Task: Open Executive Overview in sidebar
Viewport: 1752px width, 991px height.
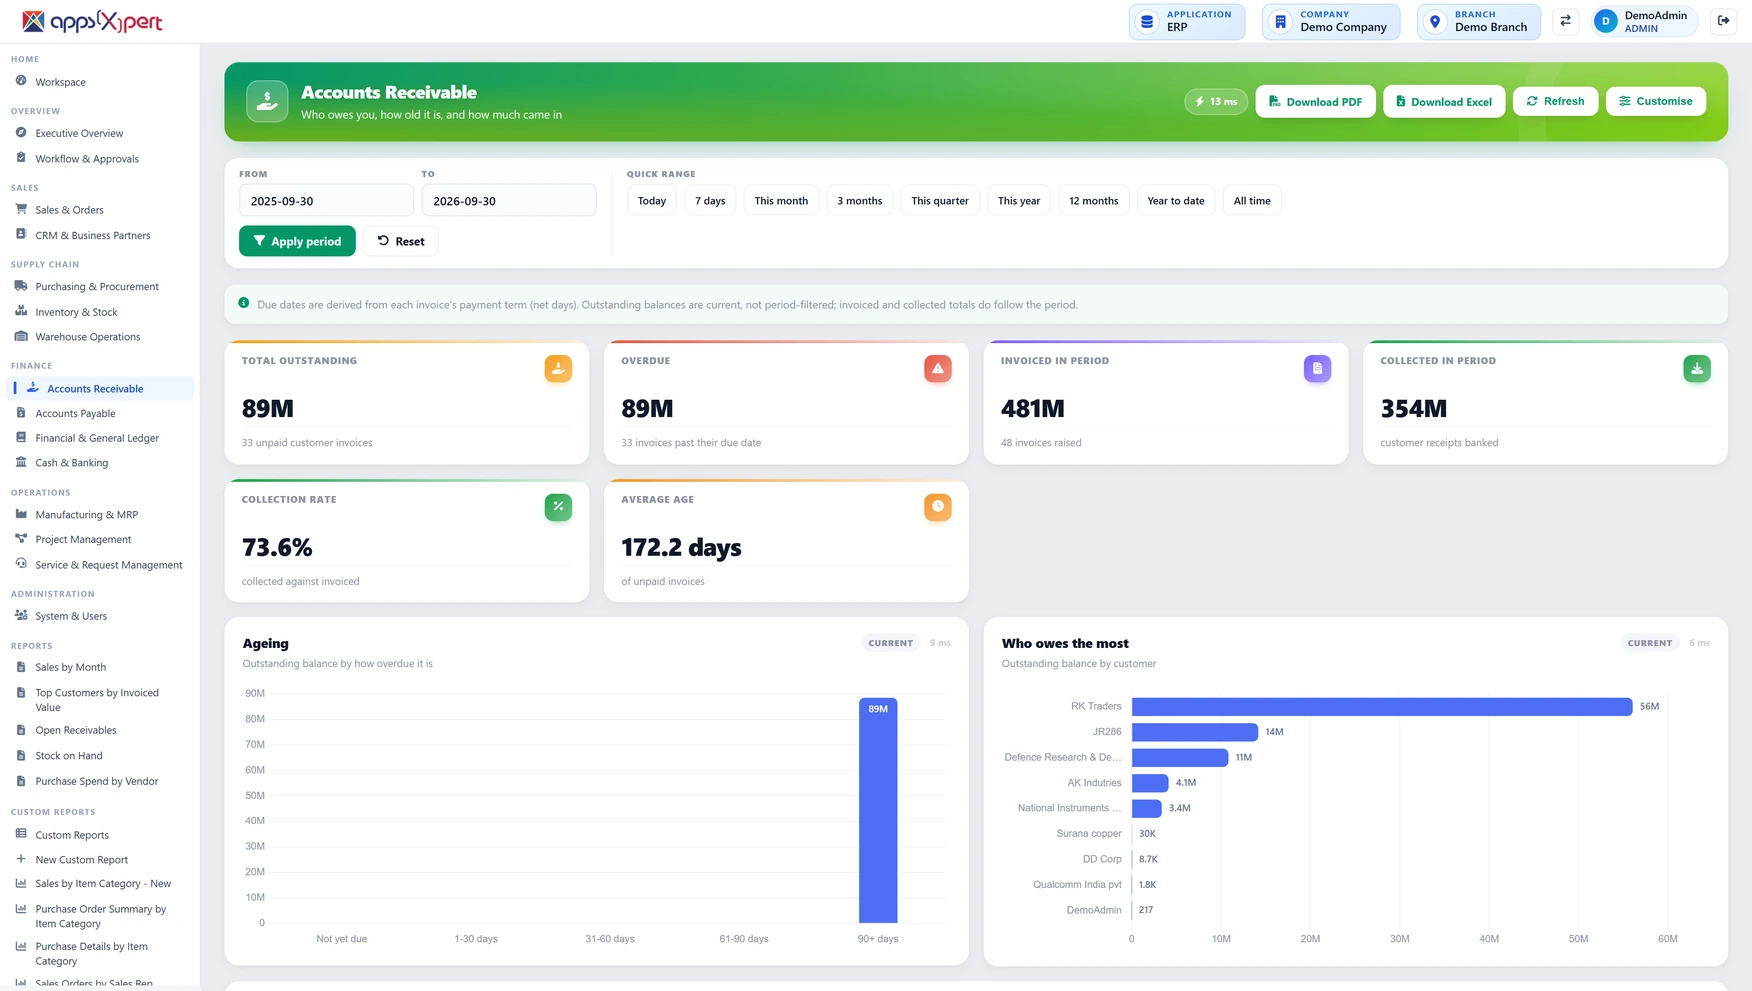Action: tap(79, 133)
